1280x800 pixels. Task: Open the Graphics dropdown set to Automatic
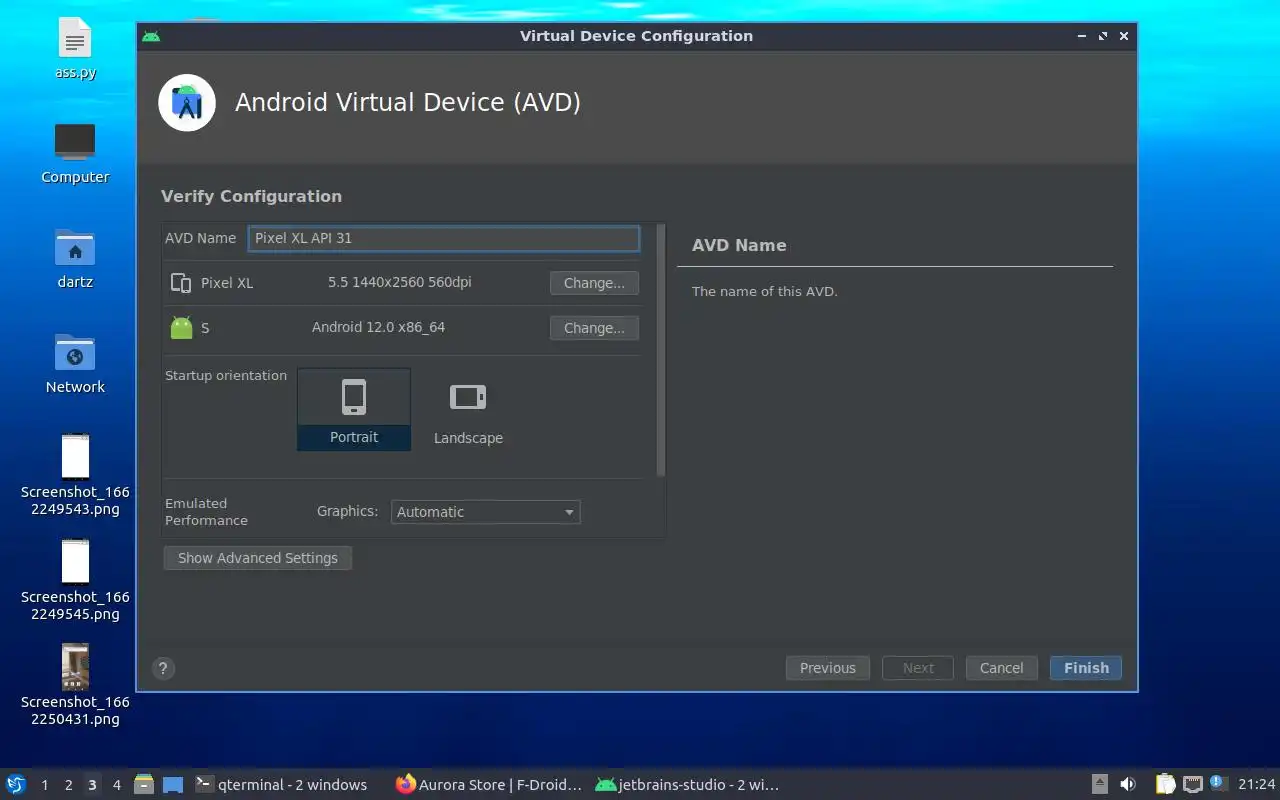485,512
